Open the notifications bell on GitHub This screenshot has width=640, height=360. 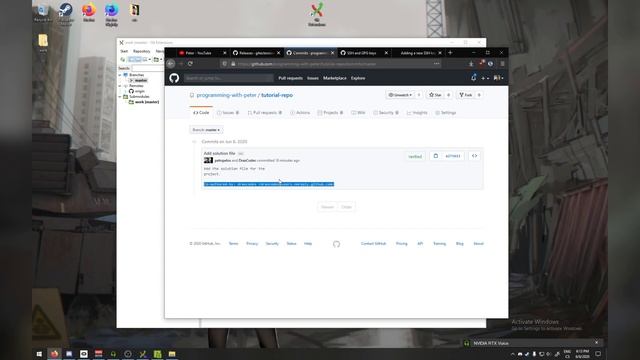pos(473,78)
